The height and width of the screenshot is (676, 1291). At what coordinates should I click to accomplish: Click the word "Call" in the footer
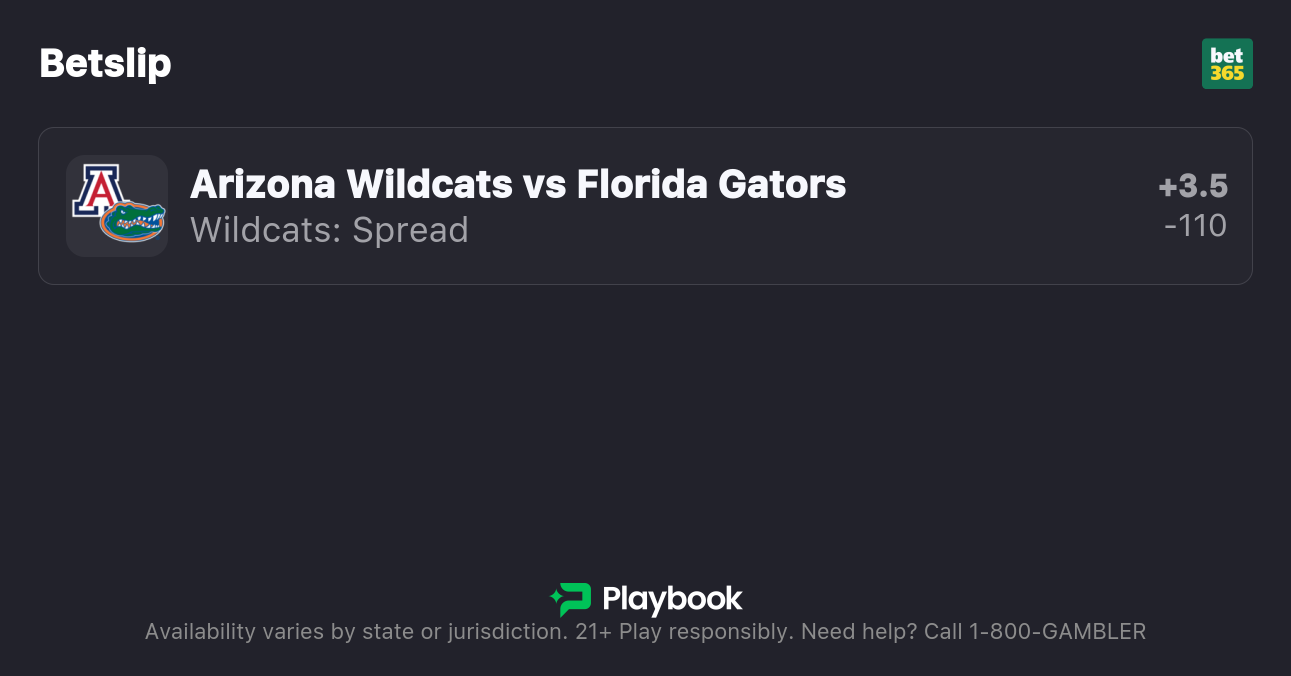click(942, 632)
